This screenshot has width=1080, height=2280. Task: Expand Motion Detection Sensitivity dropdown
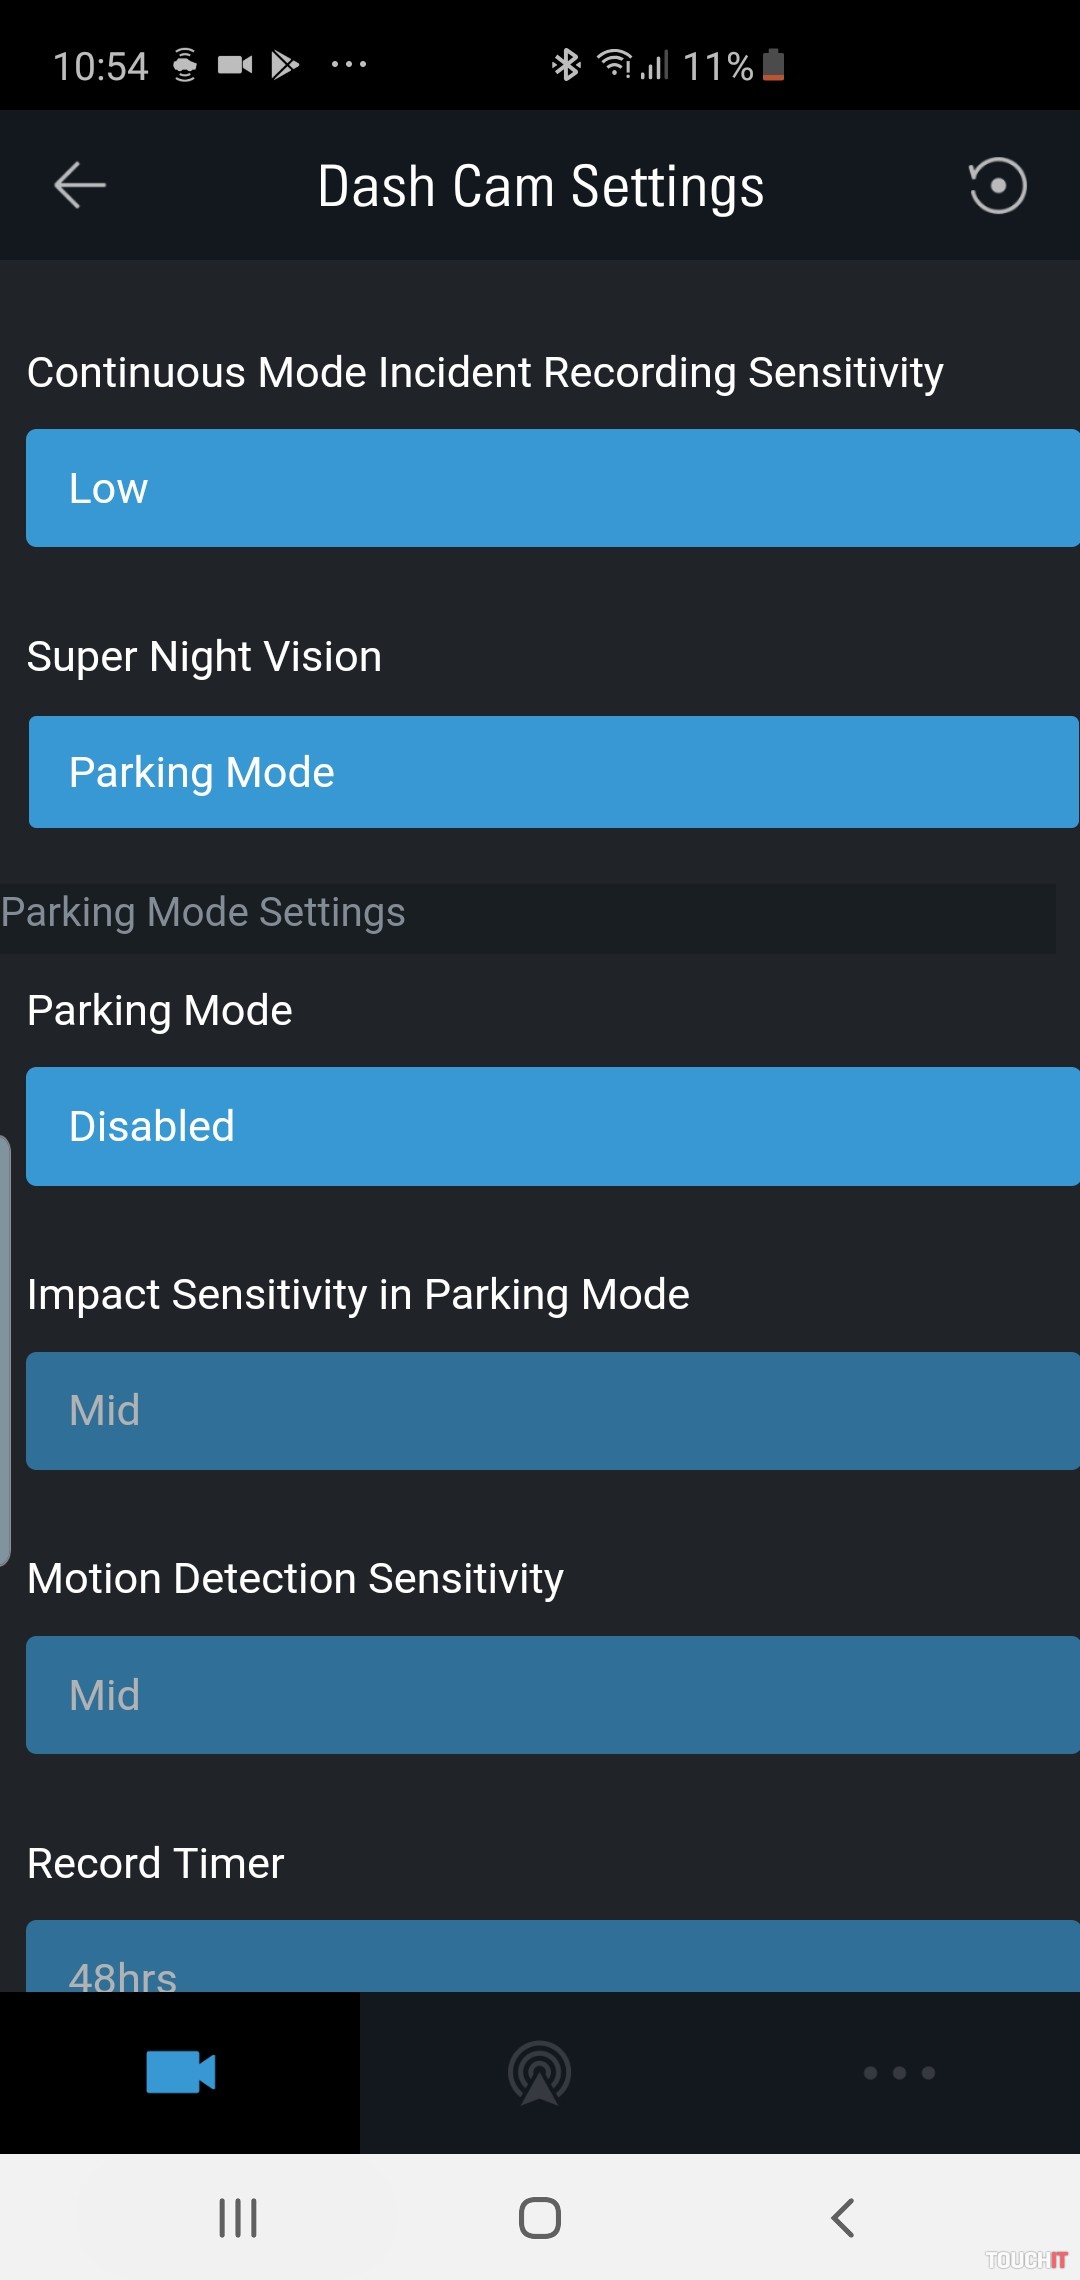[x=552, y=1694]
